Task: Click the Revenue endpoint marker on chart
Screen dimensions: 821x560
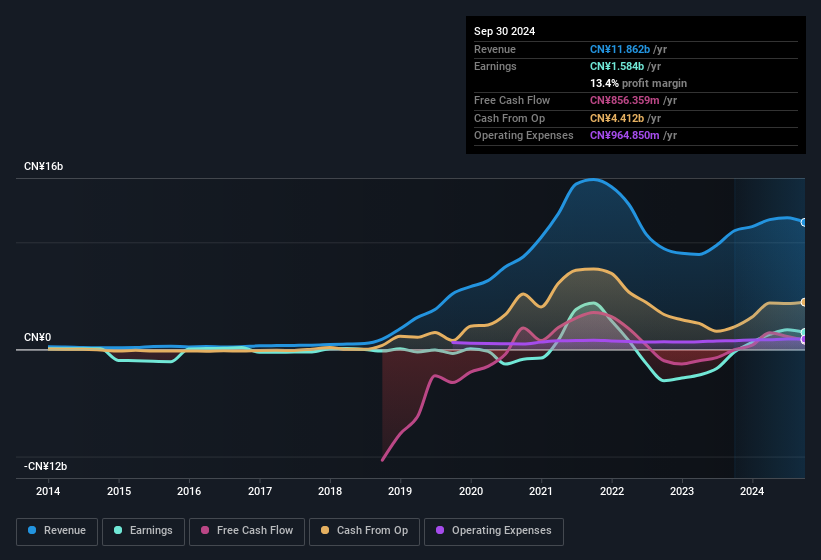Action: tap(804, 222)
